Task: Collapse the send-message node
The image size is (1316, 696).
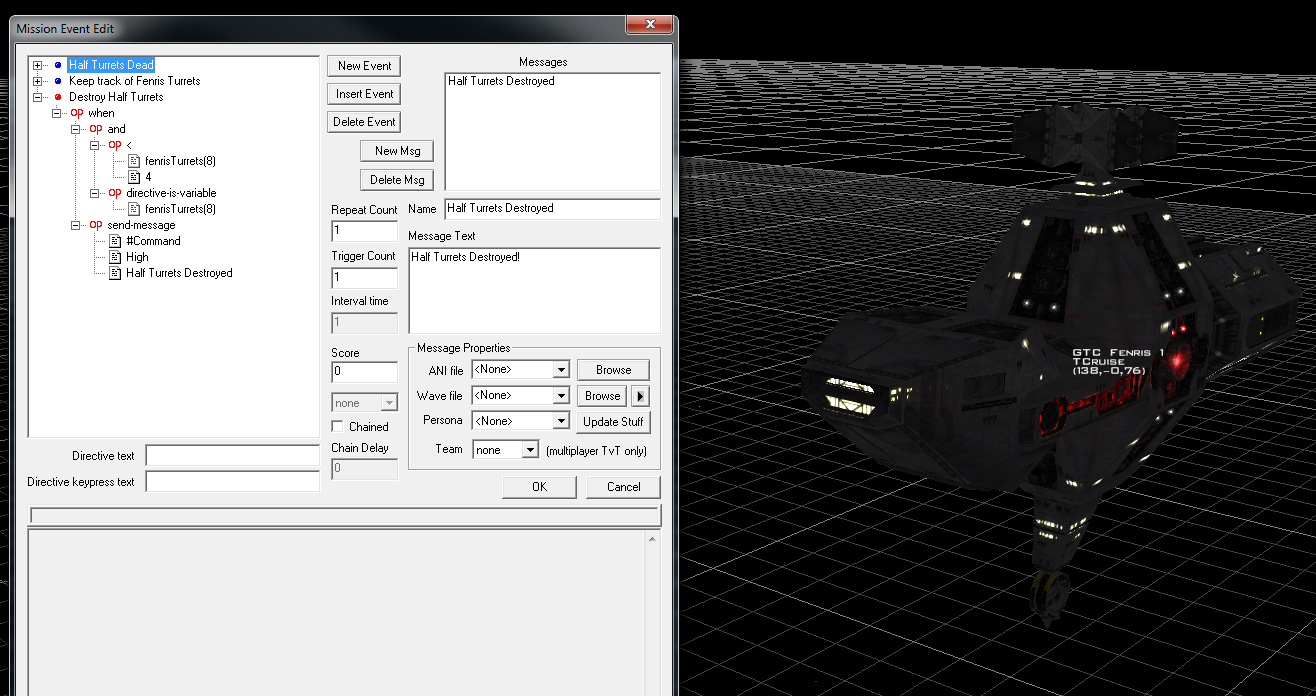Action: tap(76, 225)
